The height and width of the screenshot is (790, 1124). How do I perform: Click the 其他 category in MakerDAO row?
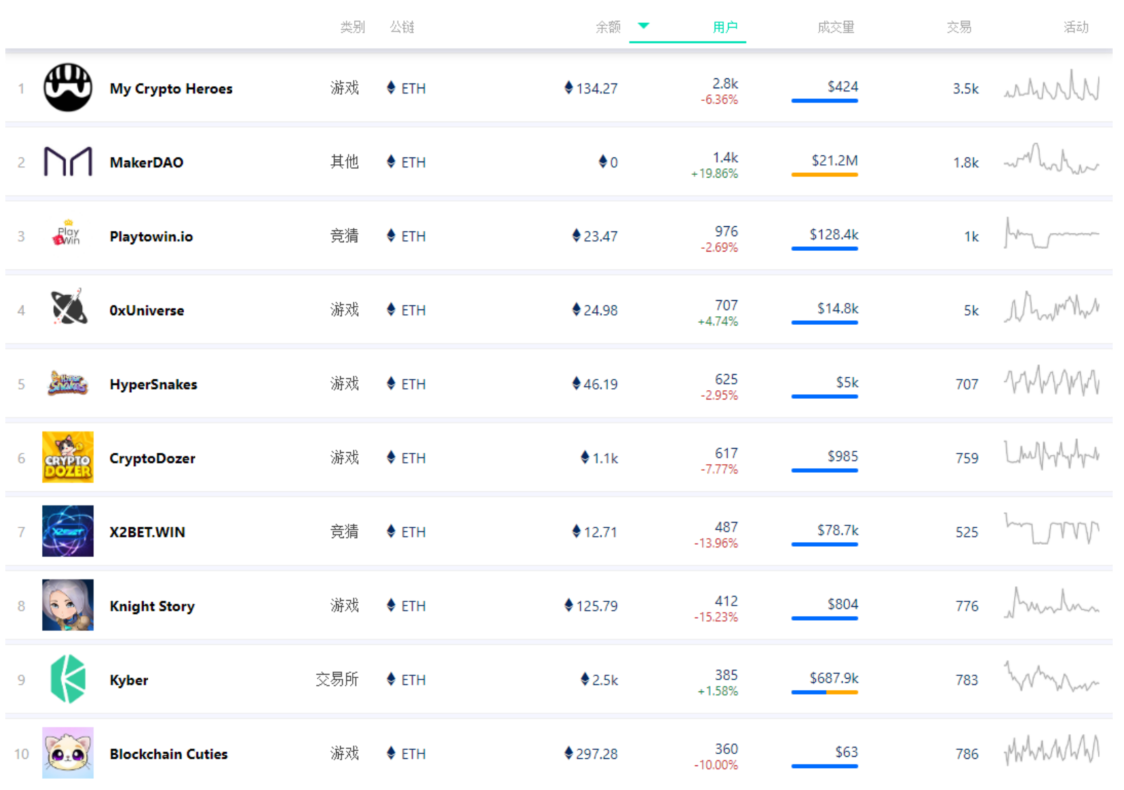344,161
